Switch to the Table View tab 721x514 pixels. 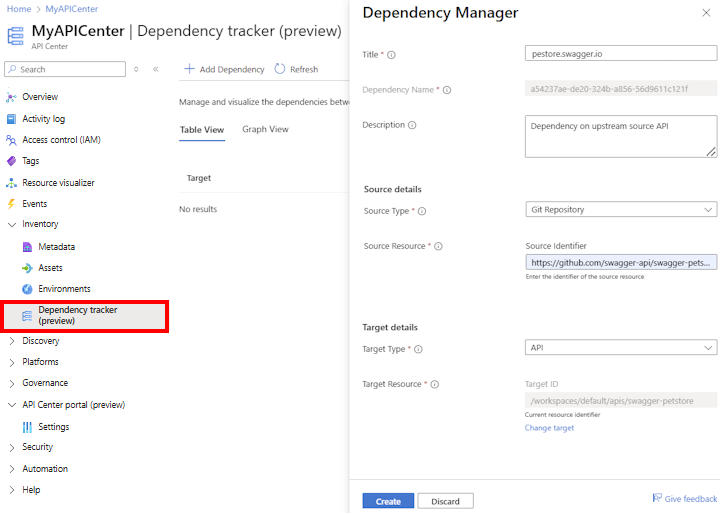pos(202,130)
